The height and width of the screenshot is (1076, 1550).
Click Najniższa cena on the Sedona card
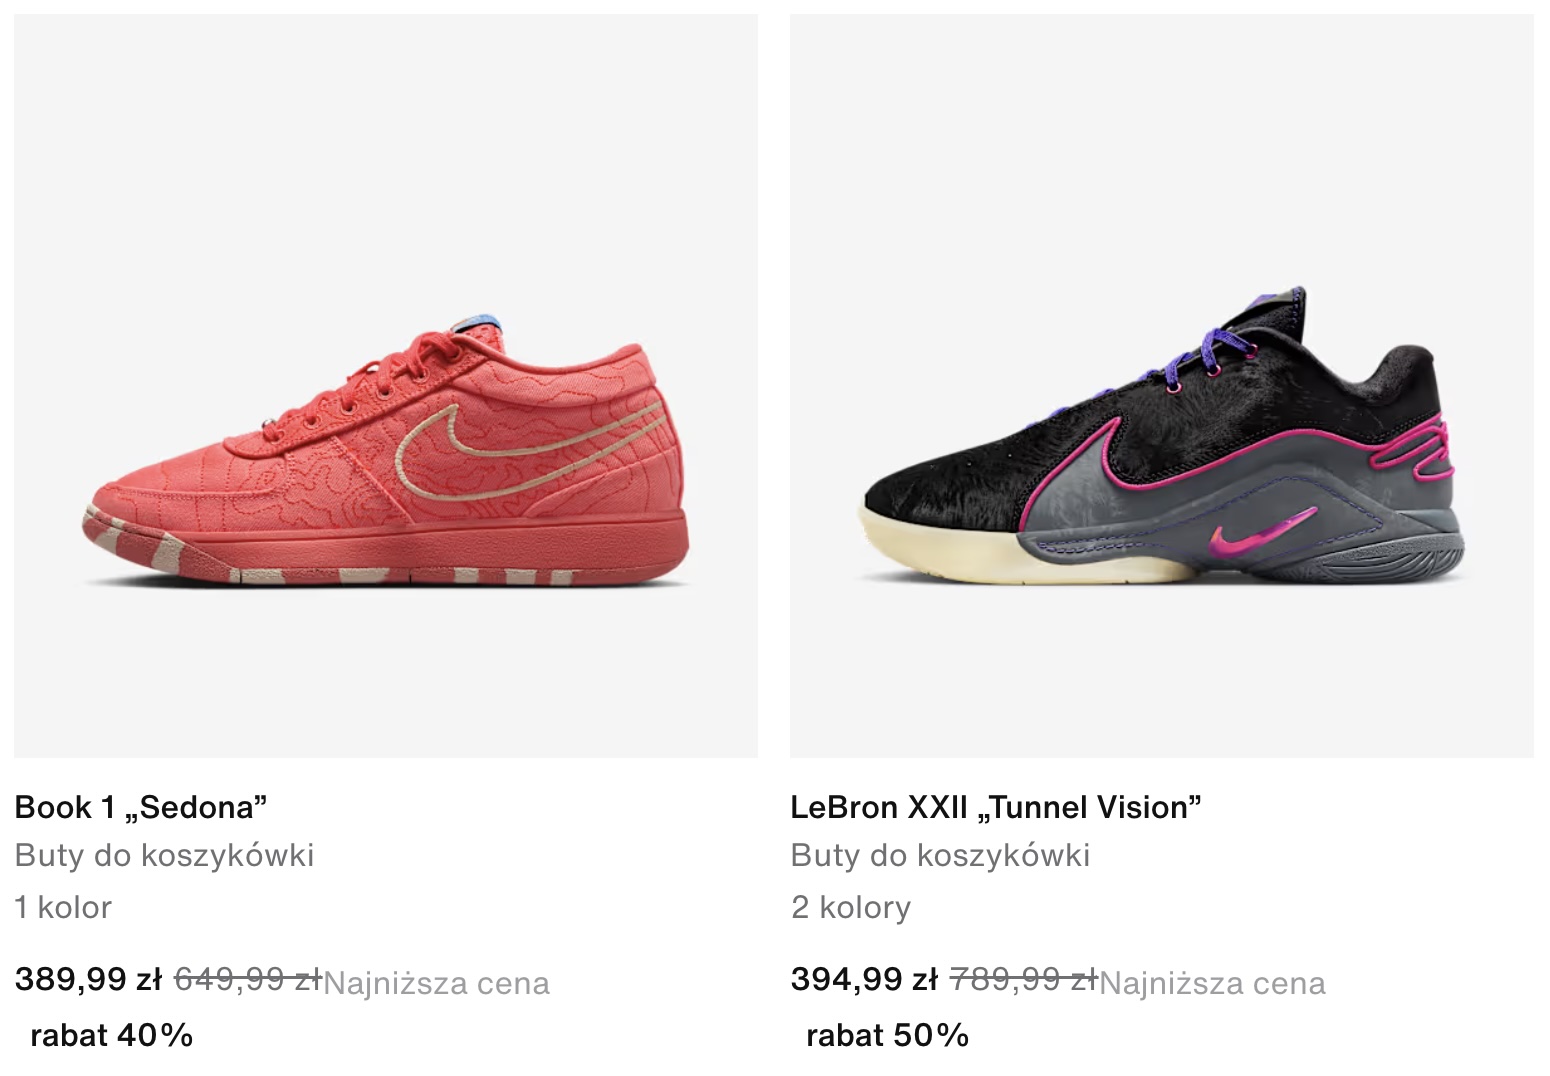tap(437, 984)
